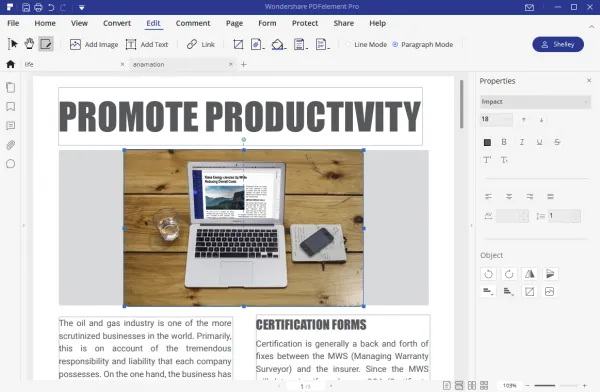Rotate object counterclockwise

click(x=488, y=274)
